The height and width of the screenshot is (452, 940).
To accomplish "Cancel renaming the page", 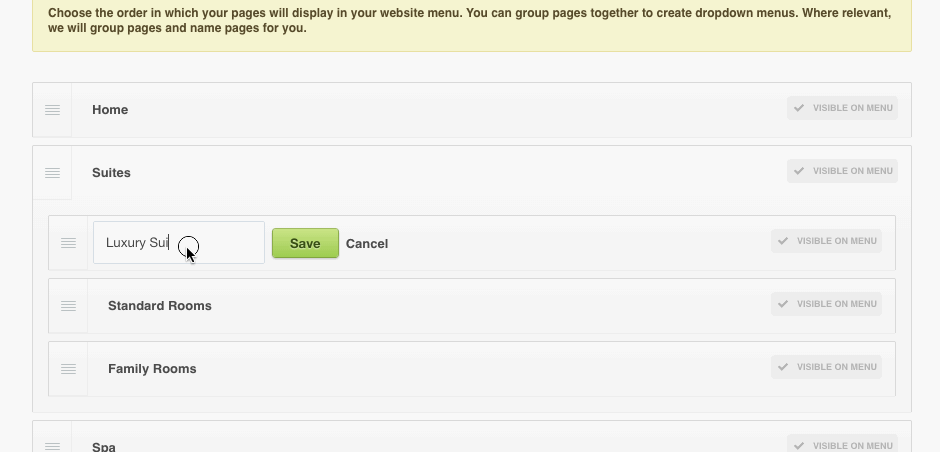I will [367, 243].
